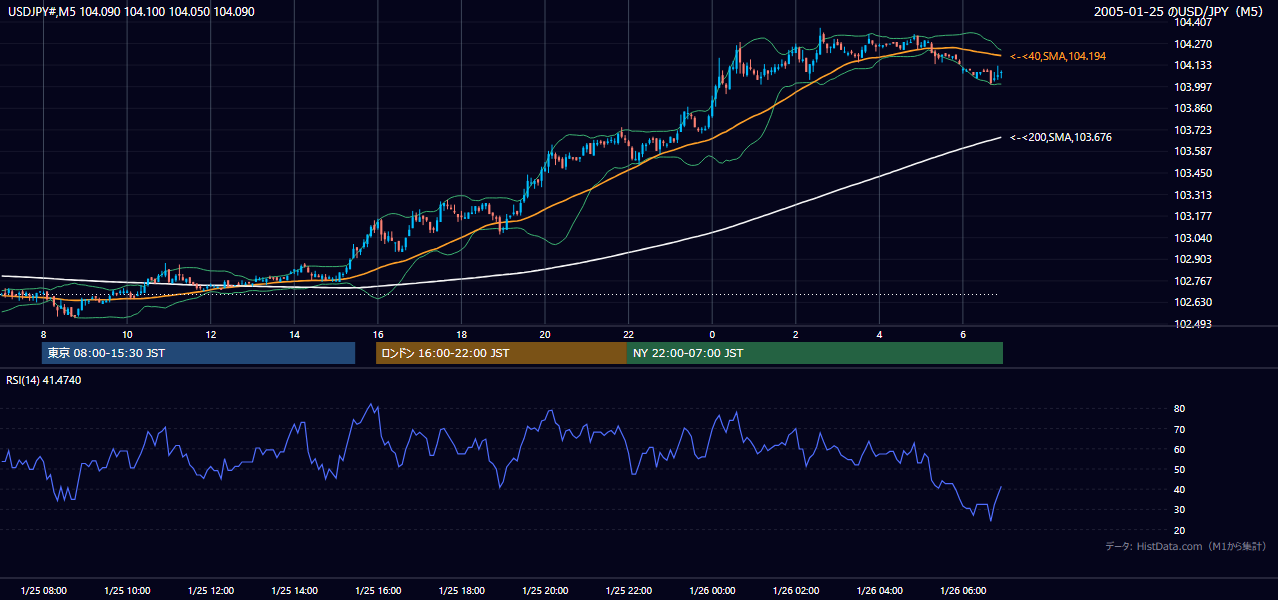Click hour tick 16 under price chart
This screenshot has height=600, width=1278.
(x=377, y=334)
